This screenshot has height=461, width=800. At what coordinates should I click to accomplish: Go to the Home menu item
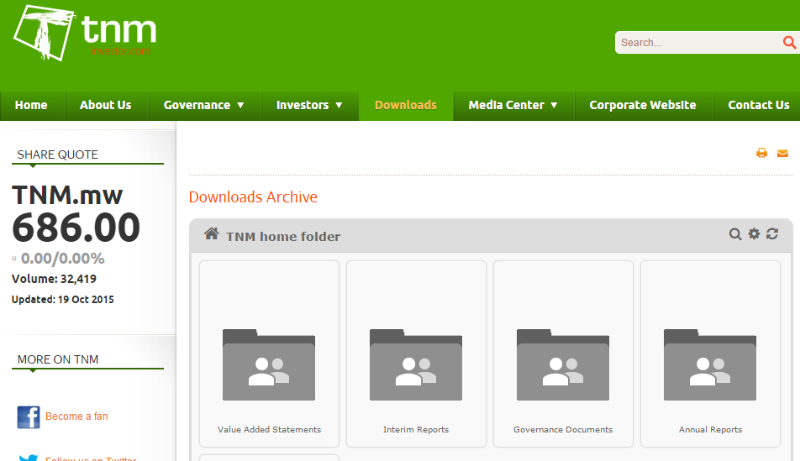(31, 105)
